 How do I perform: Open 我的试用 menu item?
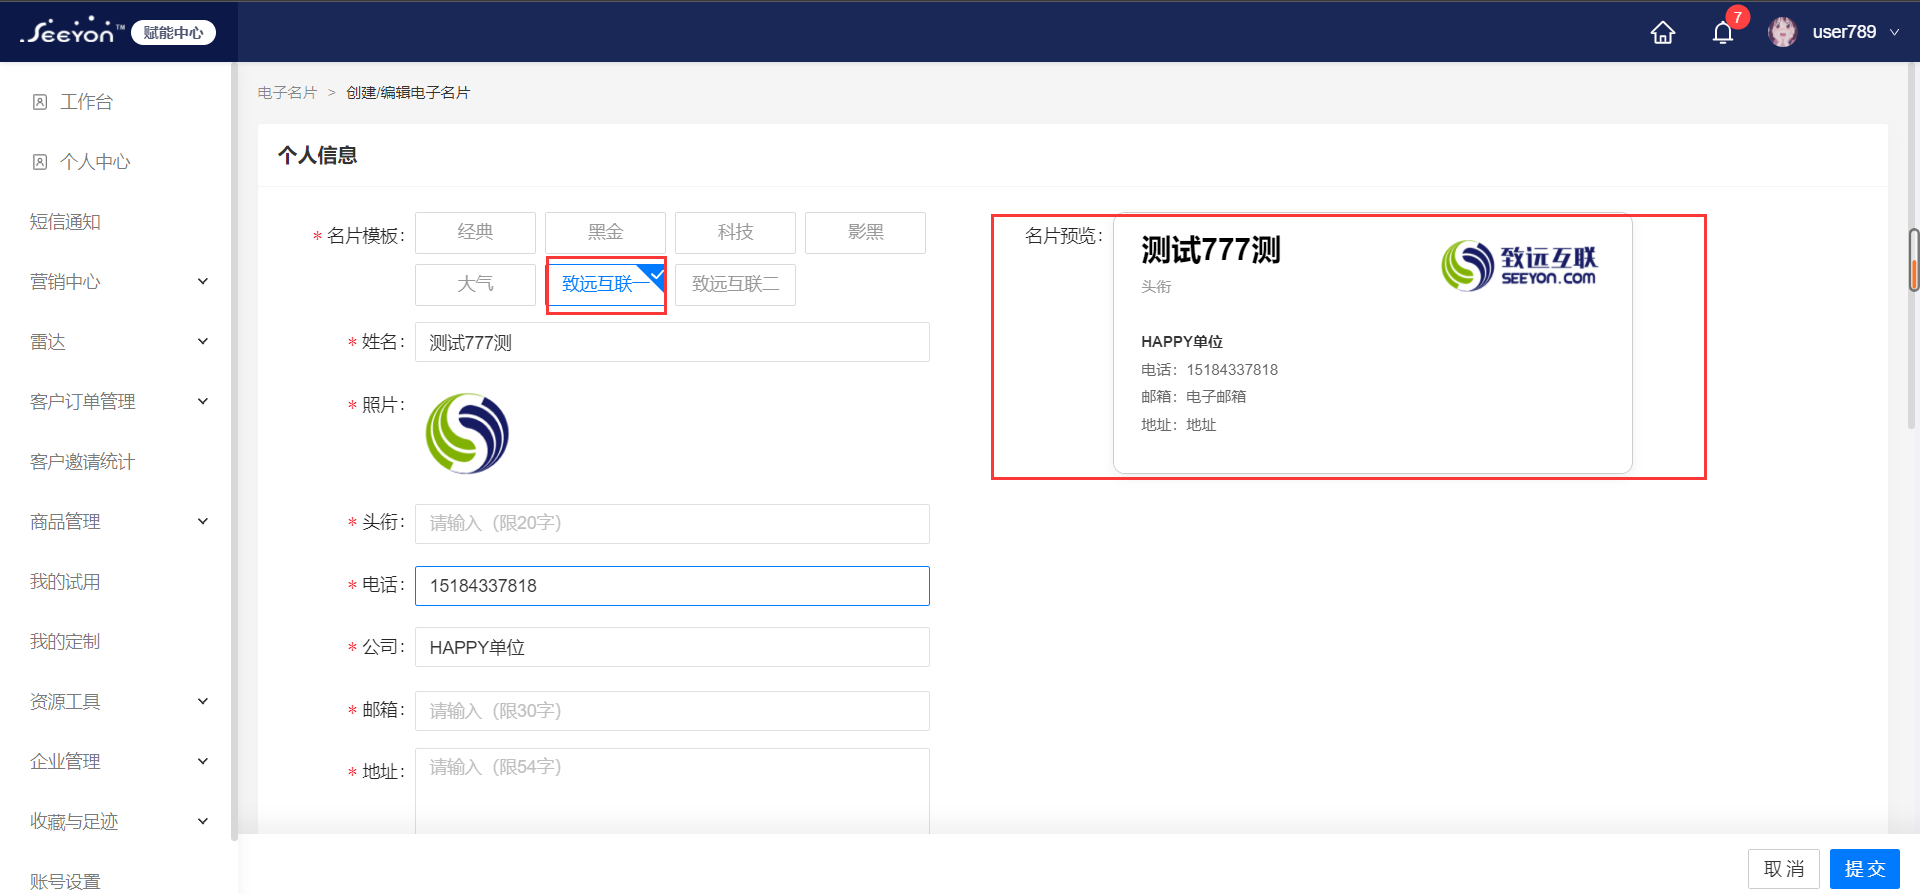point(65,582)
